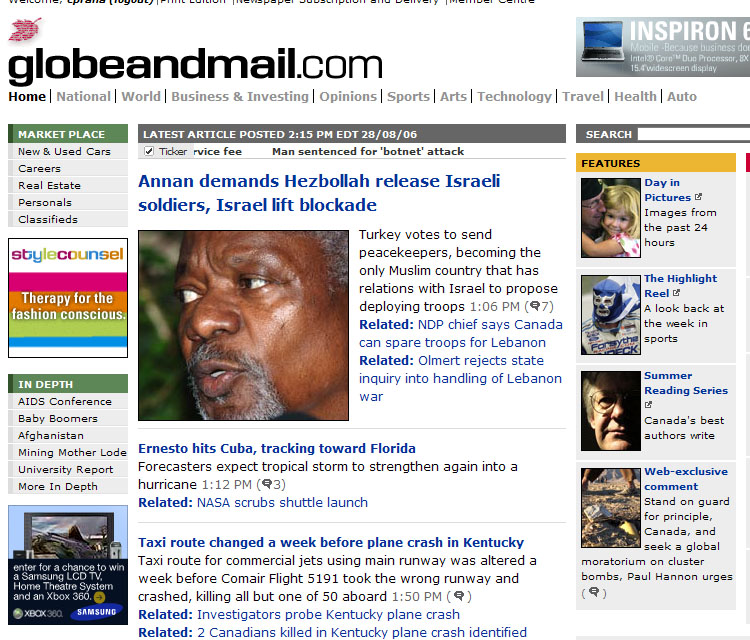The height and width of the screenshot is (640, 750).
Task: Click the red maple leaf logo icon
Action: coord(25,30)
